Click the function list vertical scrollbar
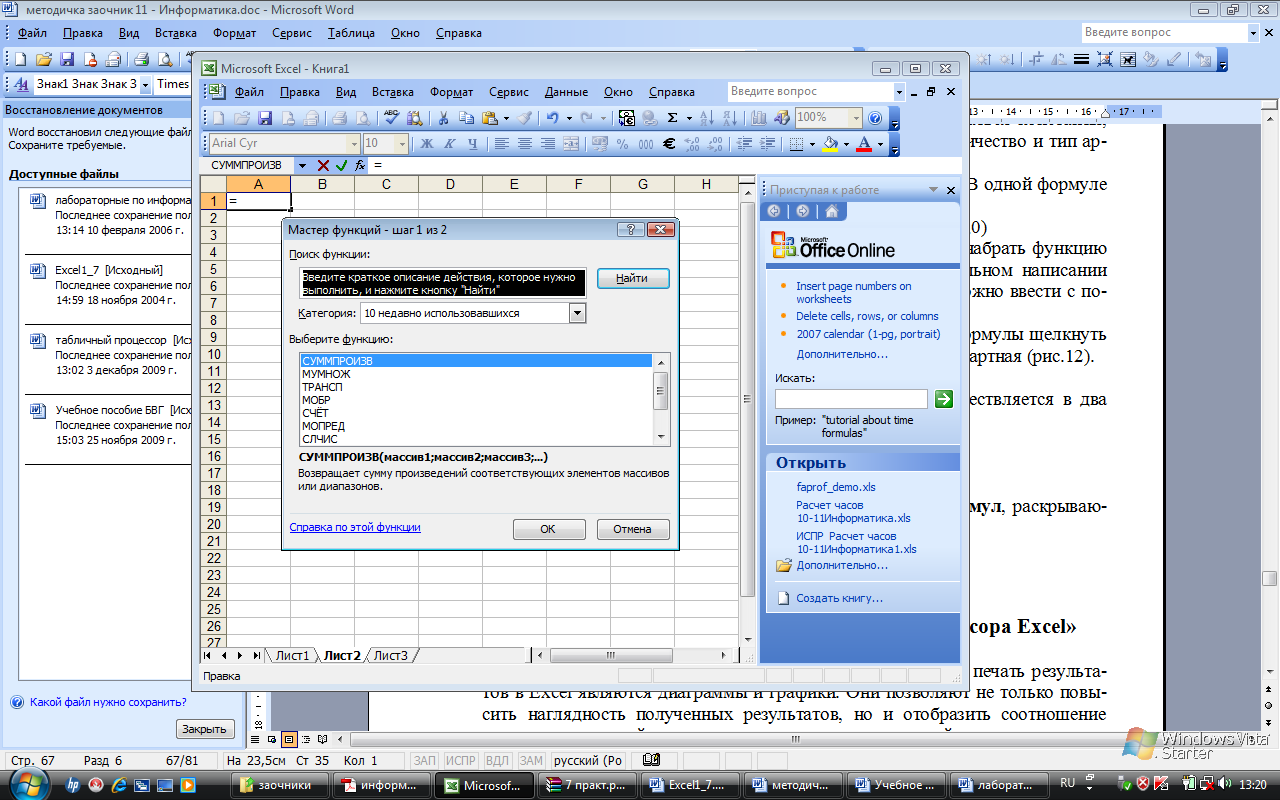Screen dimensions: 1280x800 point(660,399)
